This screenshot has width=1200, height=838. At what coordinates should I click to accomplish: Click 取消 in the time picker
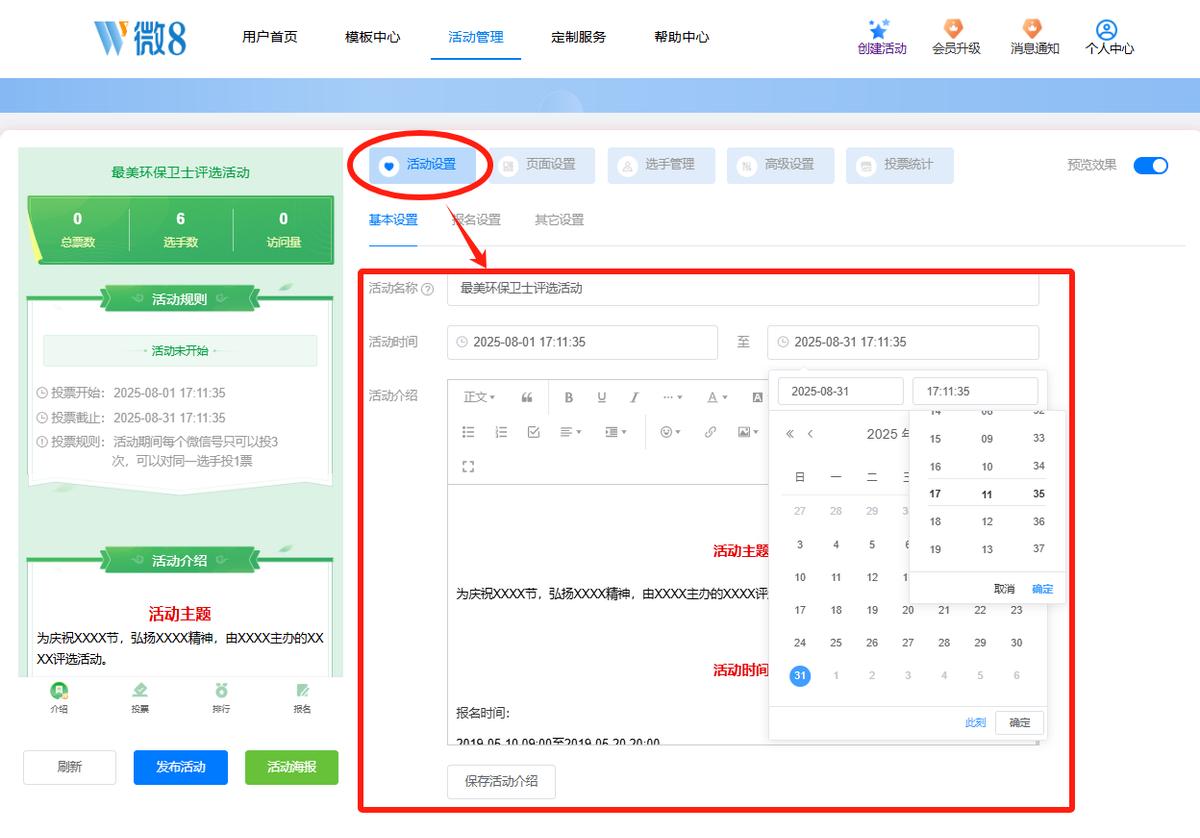[x=1004, y=589]
